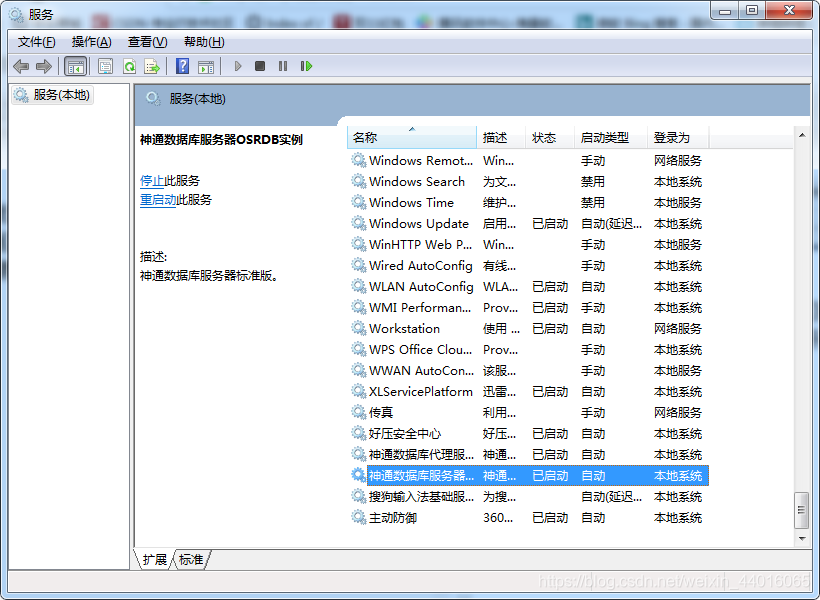Screen dimensions: 820x600
Task: Click the gear icon of 好压安全中心 row
Action: [358, 433]
